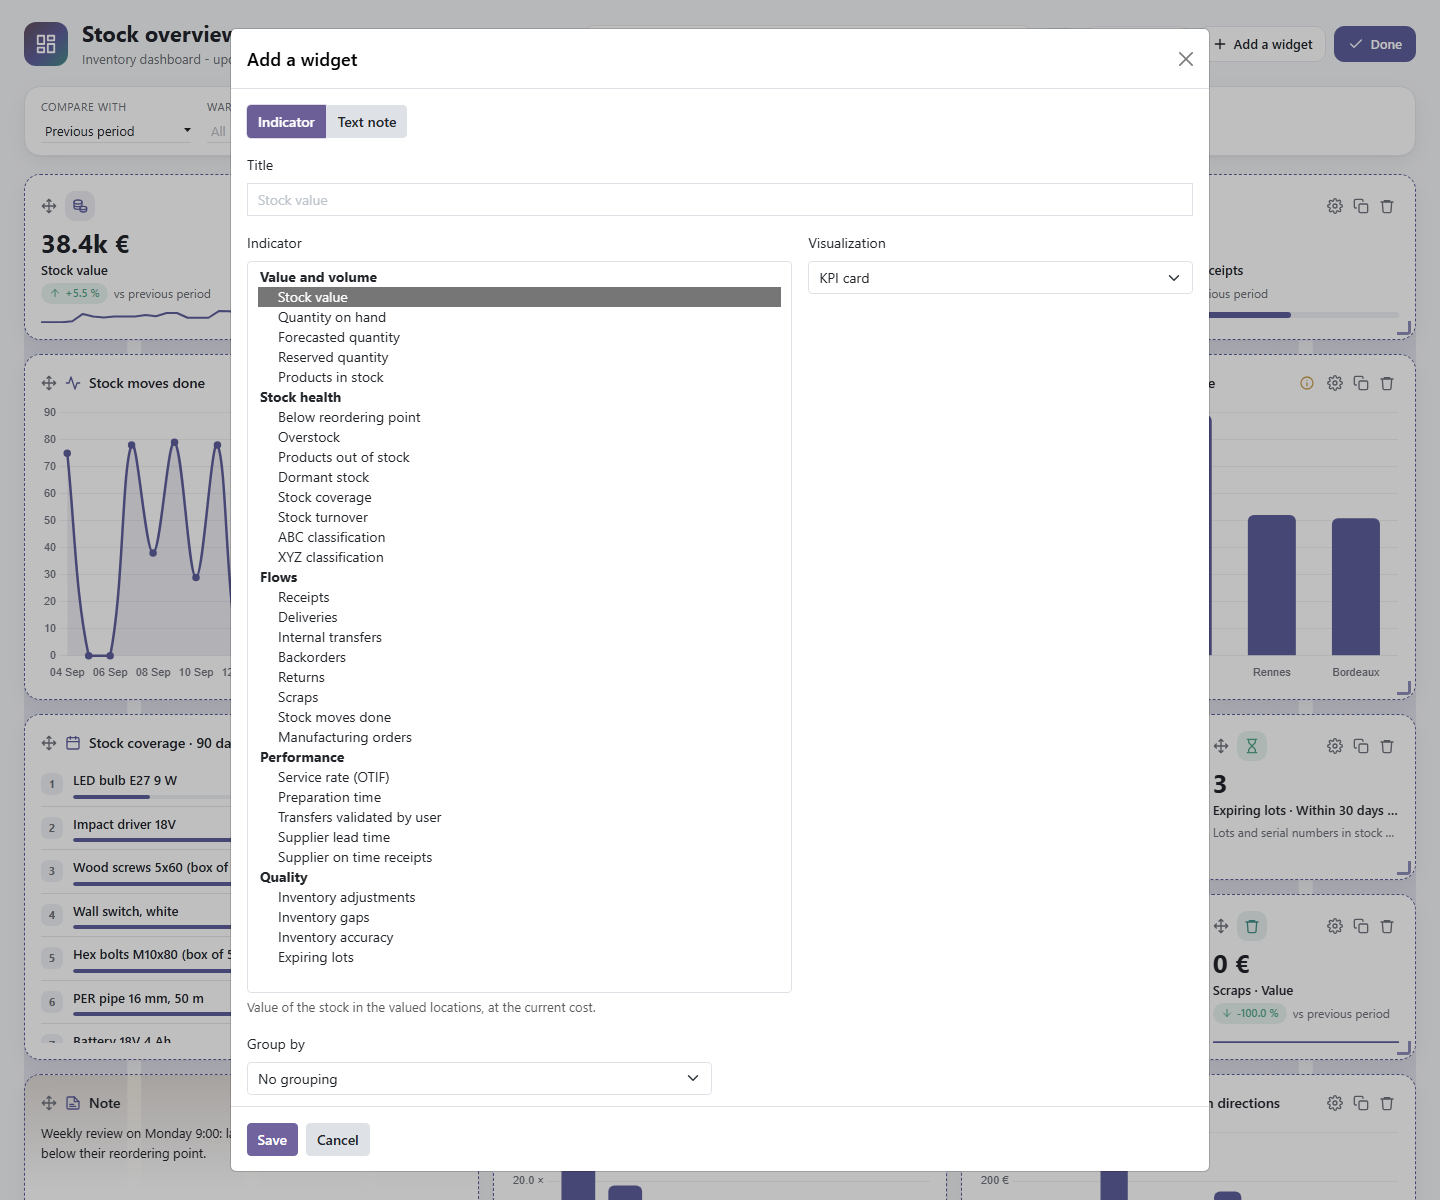The height and width of the screenshot is (1200, 1440).
Task: Grab the move handle of Stock moves done widget
Action: (x=49, y=383)
